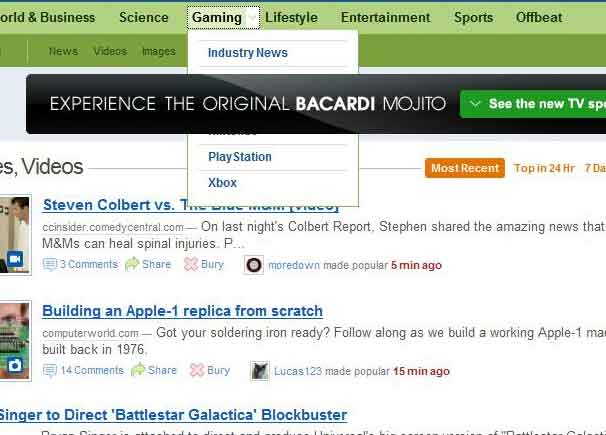Image resolution: width=606 pixels, height=435 pixels.
Task: Open Lucas123's user avatar
Action: tap(259, 371)
